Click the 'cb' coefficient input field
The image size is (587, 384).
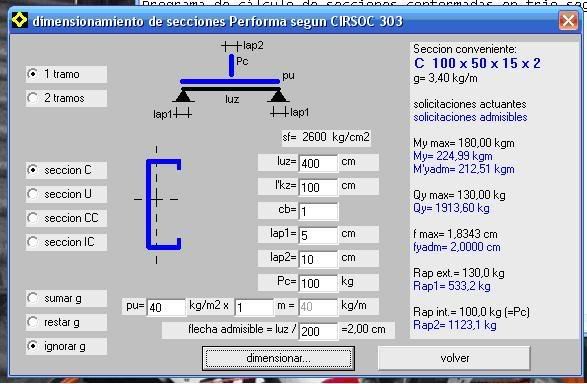(x=318, y=211)
